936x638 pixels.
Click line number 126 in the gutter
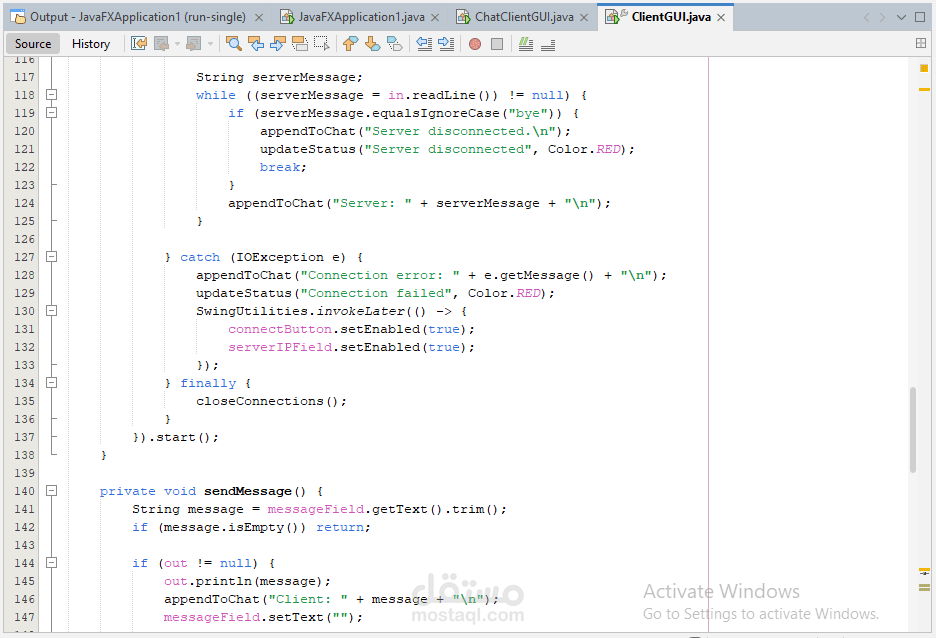(24, 239)
